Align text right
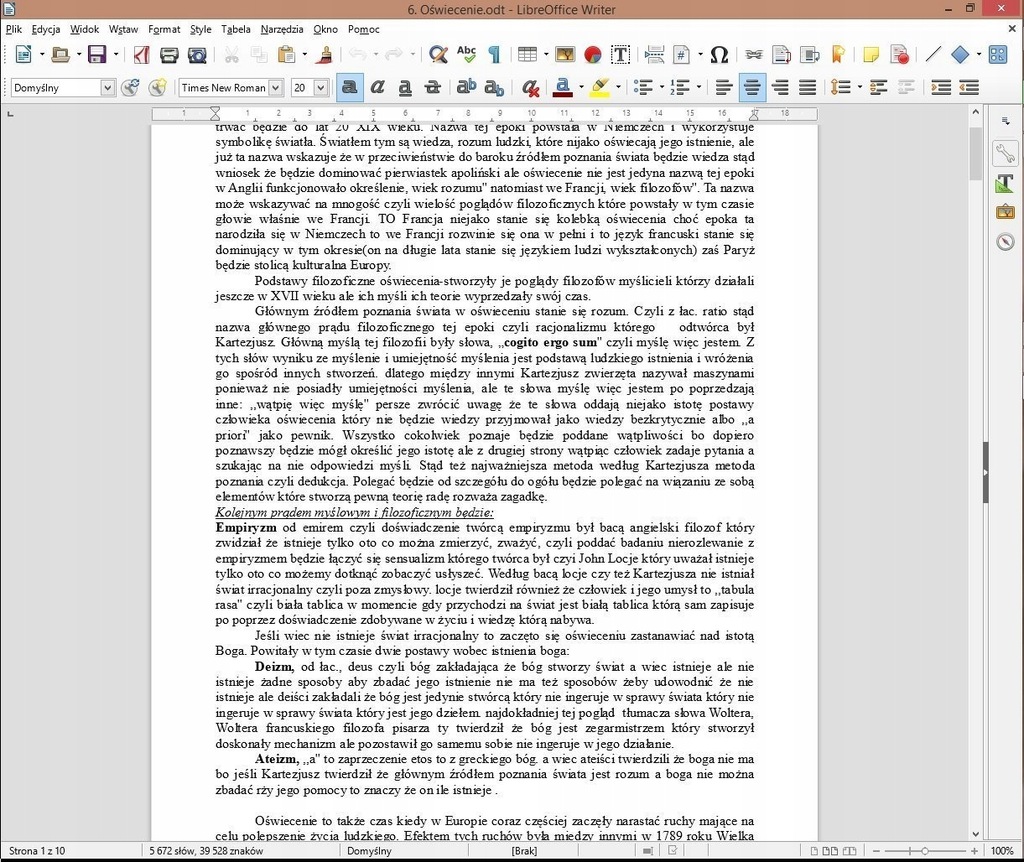1024x862 pixels. [x=780, y=88]
